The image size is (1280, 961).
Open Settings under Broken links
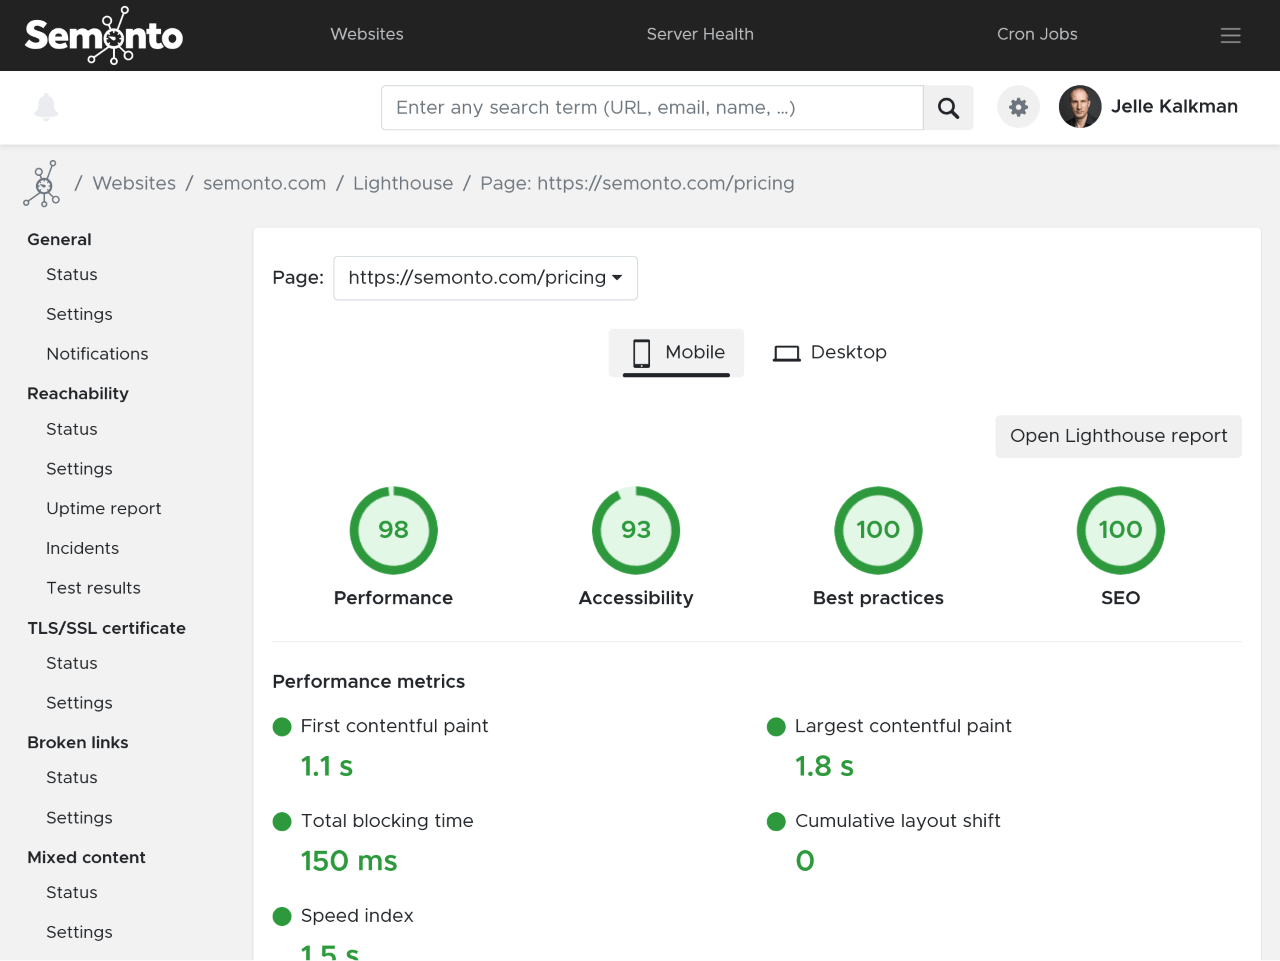coord(79,818)
